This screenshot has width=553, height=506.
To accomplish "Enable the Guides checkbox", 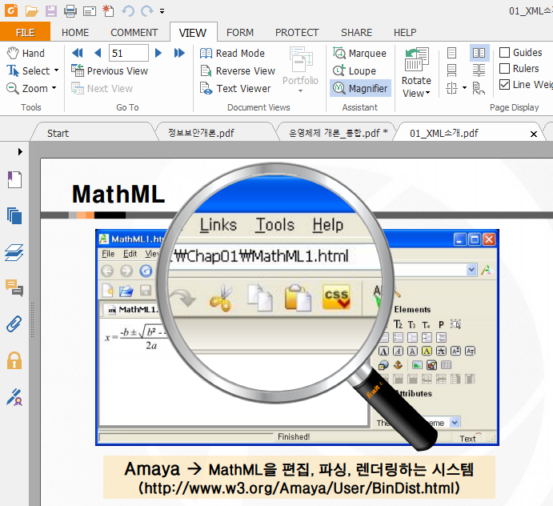I will click(x=504, y=53).
